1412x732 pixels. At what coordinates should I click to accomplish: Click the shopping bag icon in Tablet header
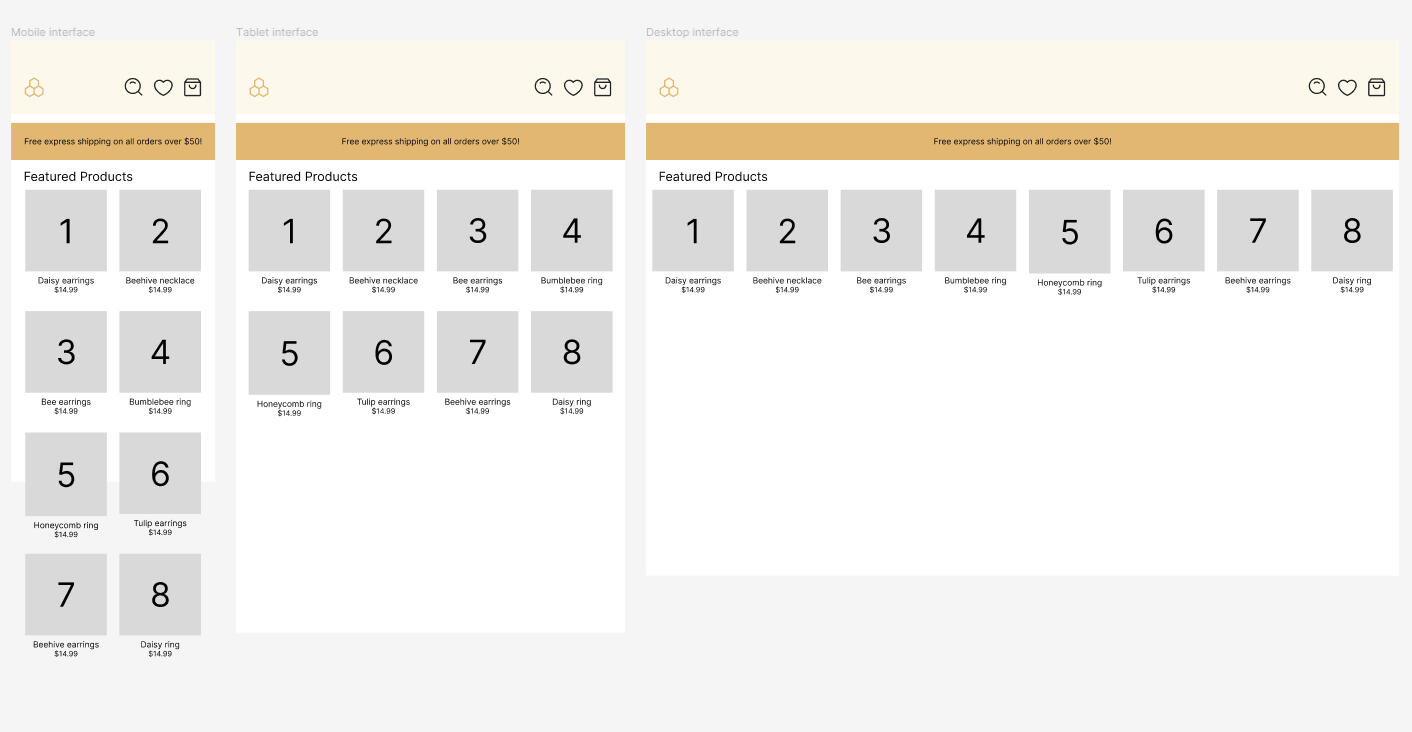click(602, 87)
